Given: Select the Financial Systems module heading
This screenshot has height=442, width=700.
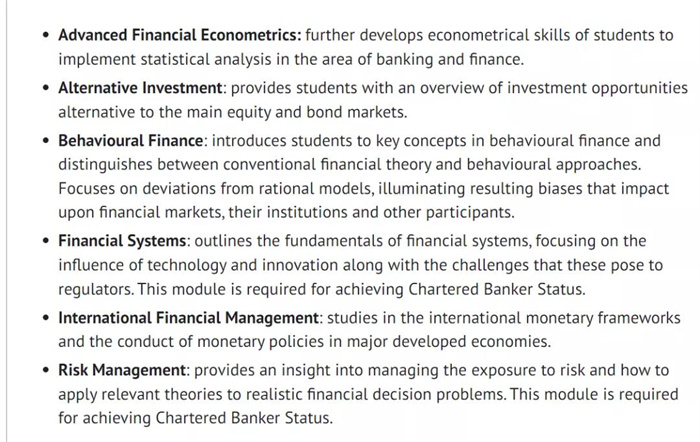Looking at the screenshot, I should pyautogui.click(x=122, y=241).
